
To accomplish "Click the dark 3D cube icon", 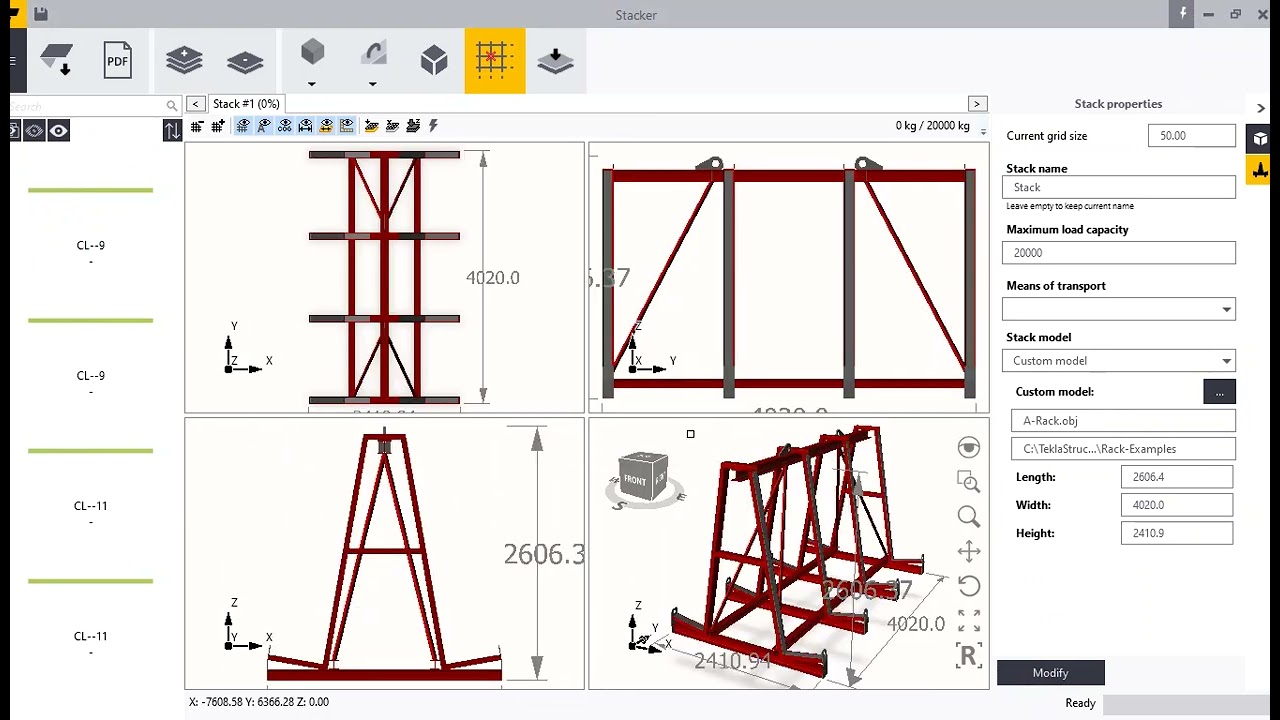I will pyautogui.click(x=434, y=60).
